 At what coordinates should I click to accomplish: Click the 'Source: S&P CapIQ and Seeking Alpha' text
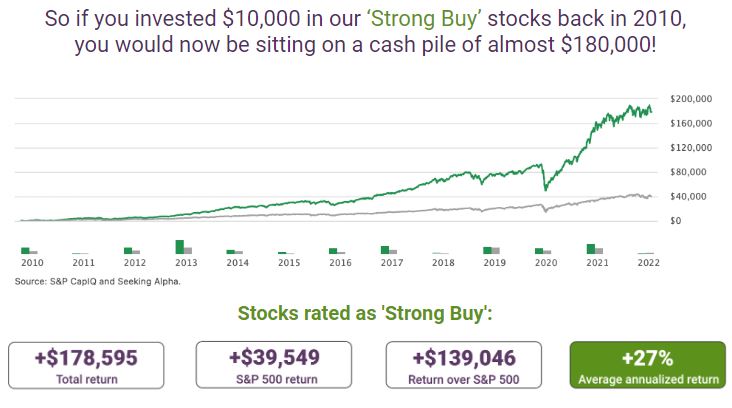click(x=97, y=282)
